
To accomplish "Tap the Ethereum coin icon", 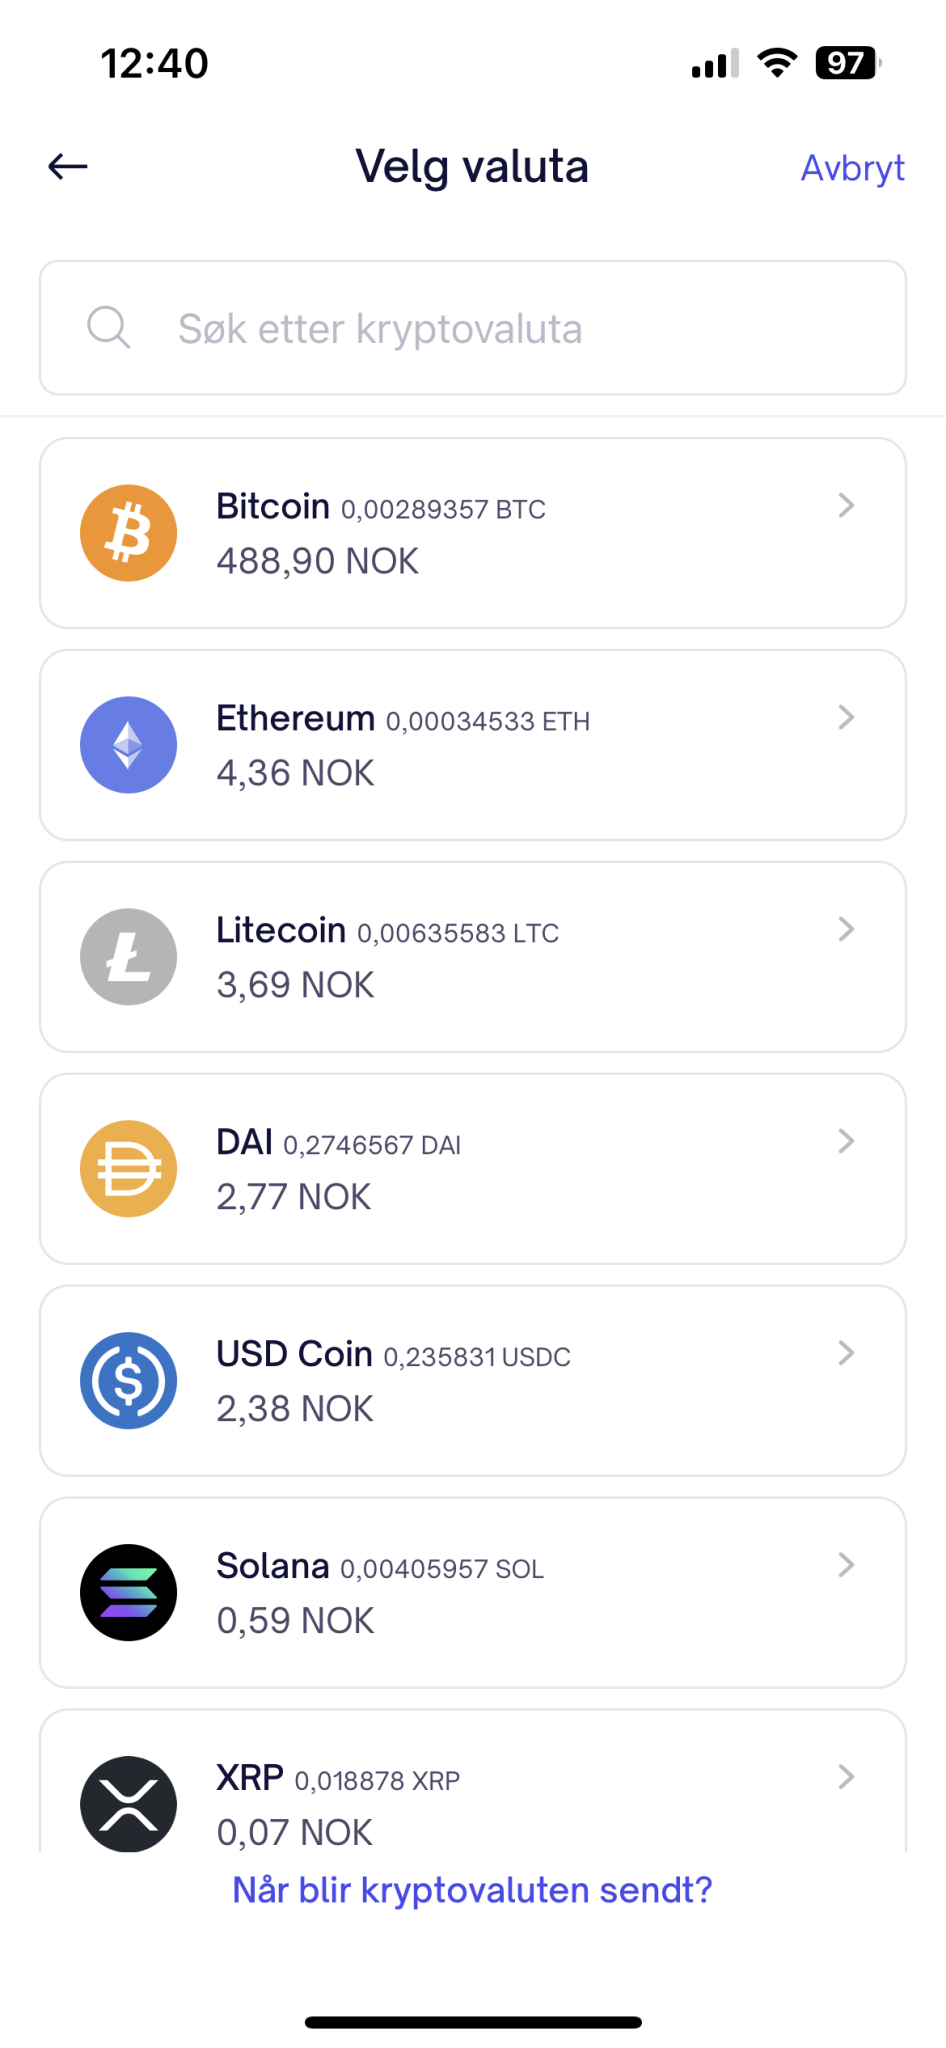I will click(x=129, y=745).
